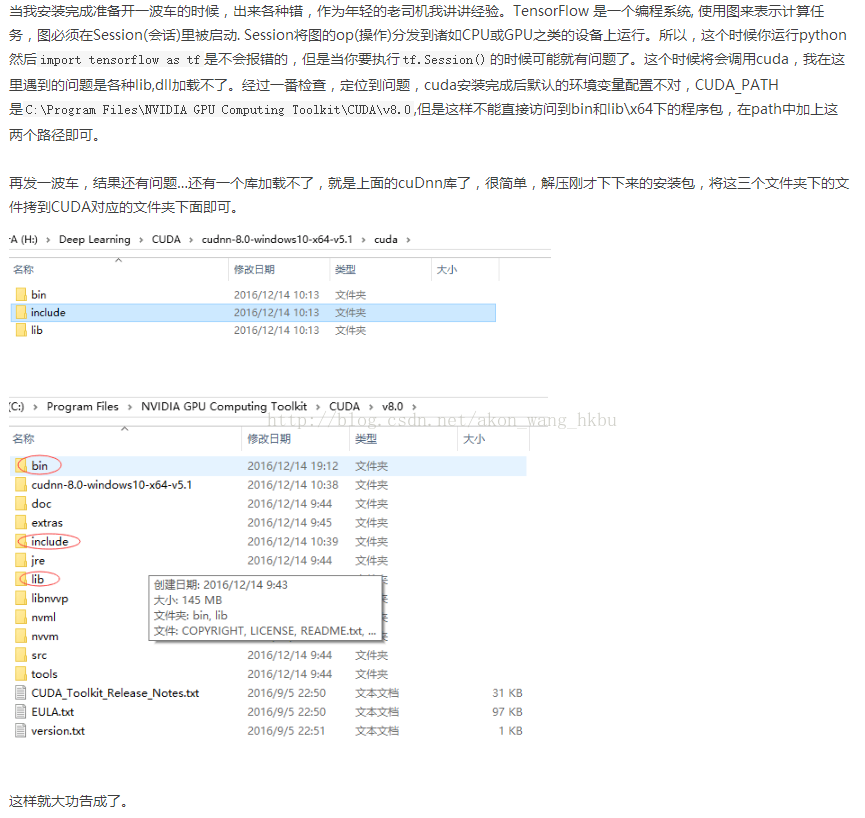Click the jre folder icon
The height and width of the screenshot is (818, 865).
pos(21,560)
